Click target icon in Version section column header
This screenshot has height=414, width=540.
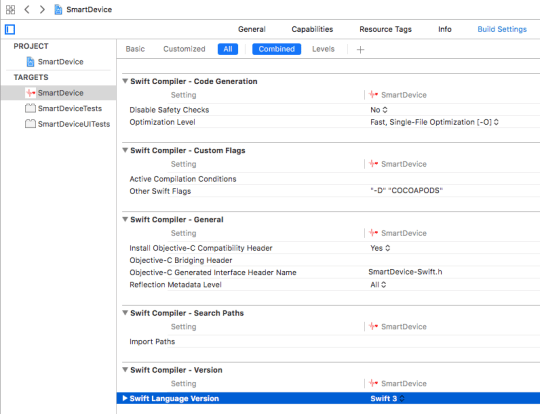pos(373,383)
